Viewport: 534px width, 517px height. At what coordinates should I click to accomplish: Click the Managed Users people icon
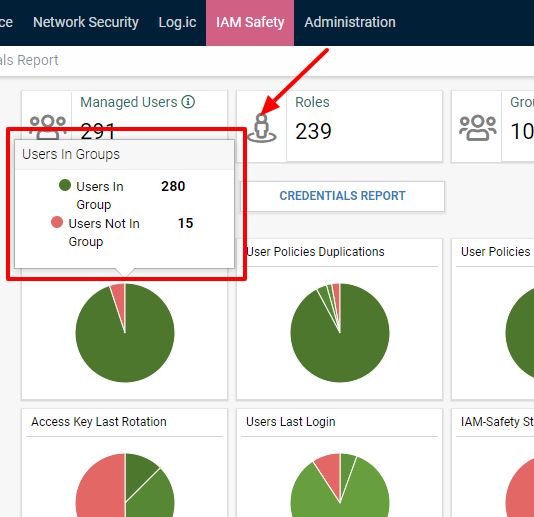pos(48,126)
